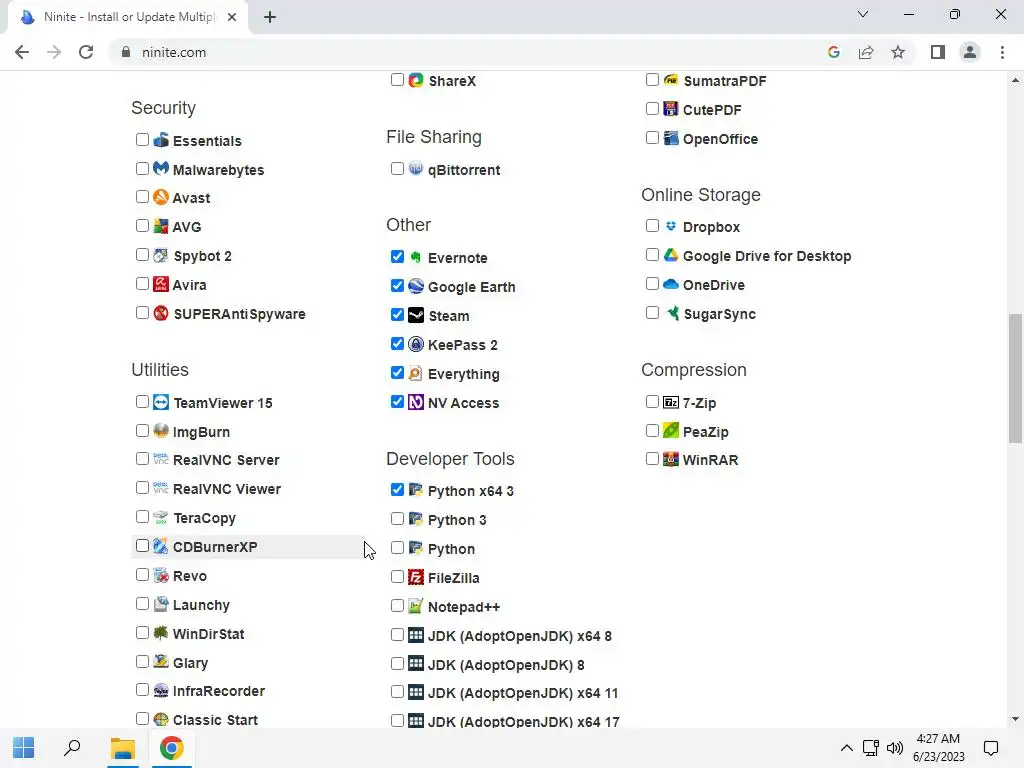
Task: Open the Chrome share page icon
Action: pyautogui.click(x=866, y=52)
